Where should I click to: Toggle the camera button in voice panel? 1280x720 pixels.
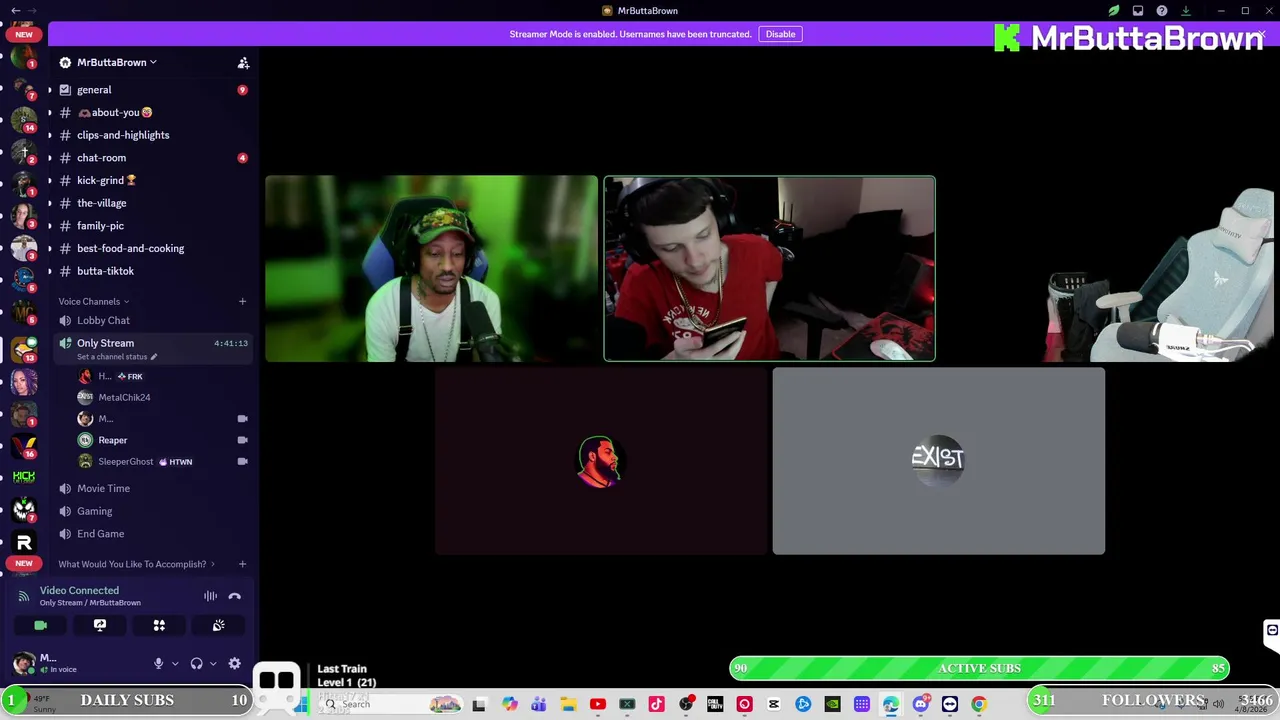[41, 625]
